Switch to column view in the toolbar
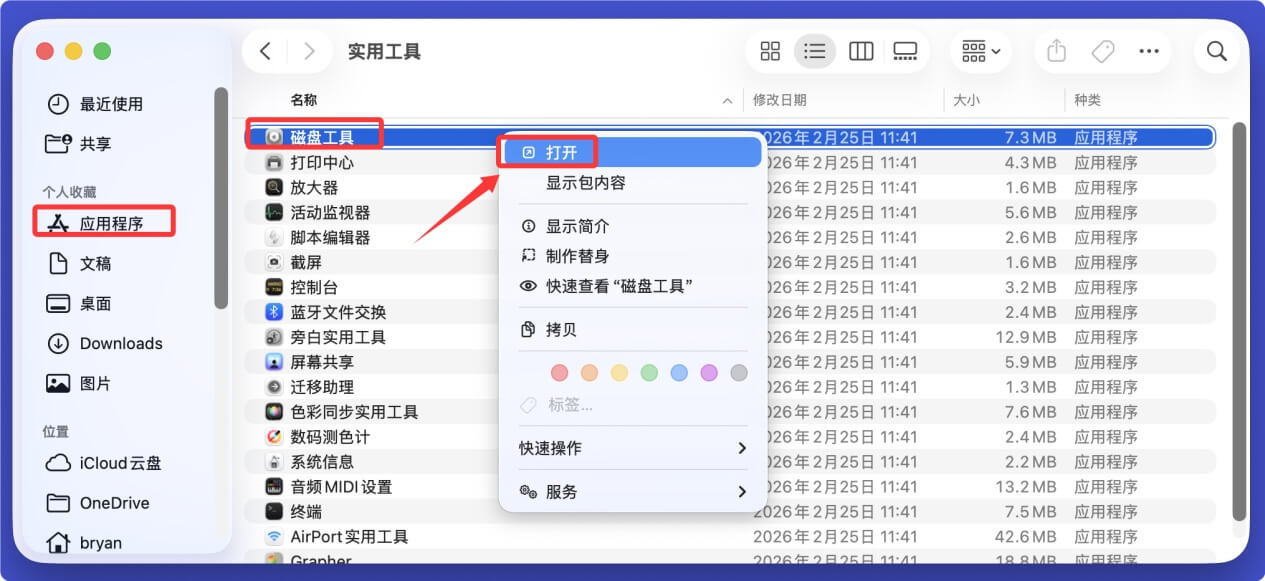 861,50
